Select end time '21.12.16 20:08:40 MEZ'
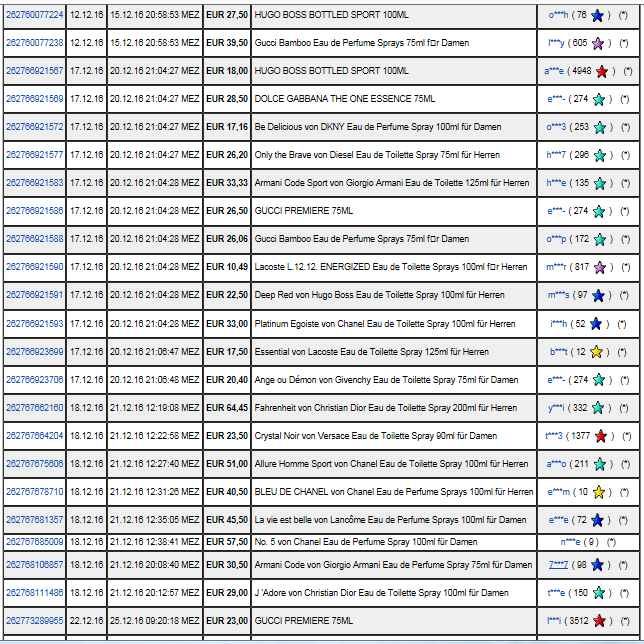Screen dimensions: 644x644 point(154,565)
